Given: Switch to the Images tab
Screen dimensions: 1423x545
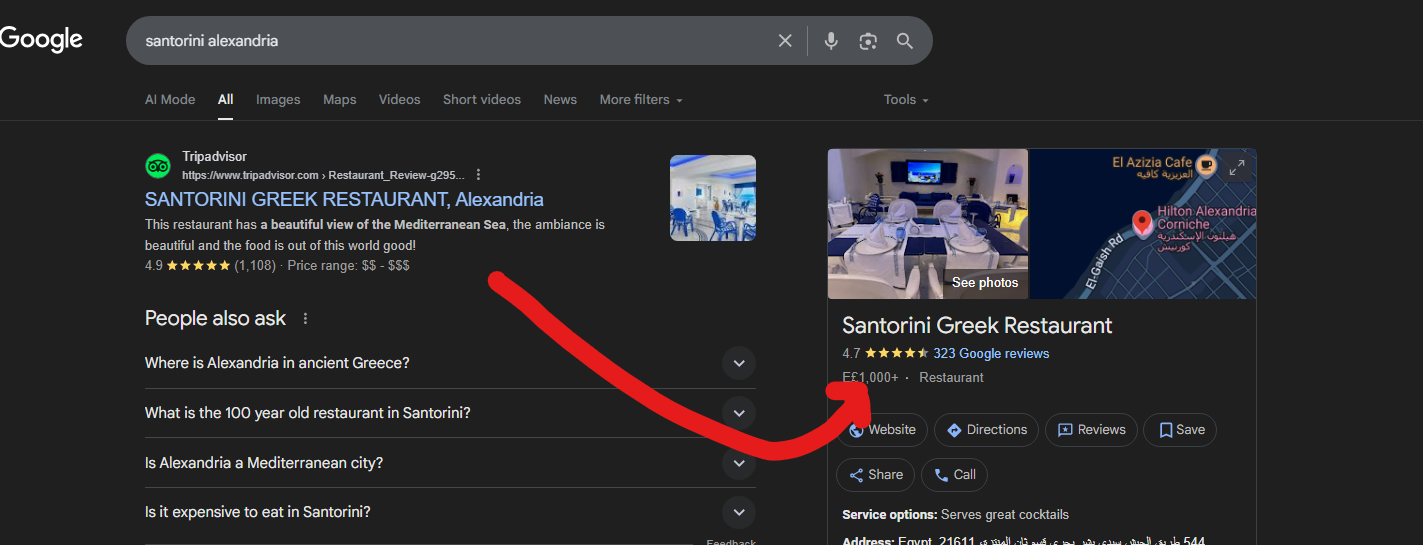Looking at the screenshot, I should (278, 100).
